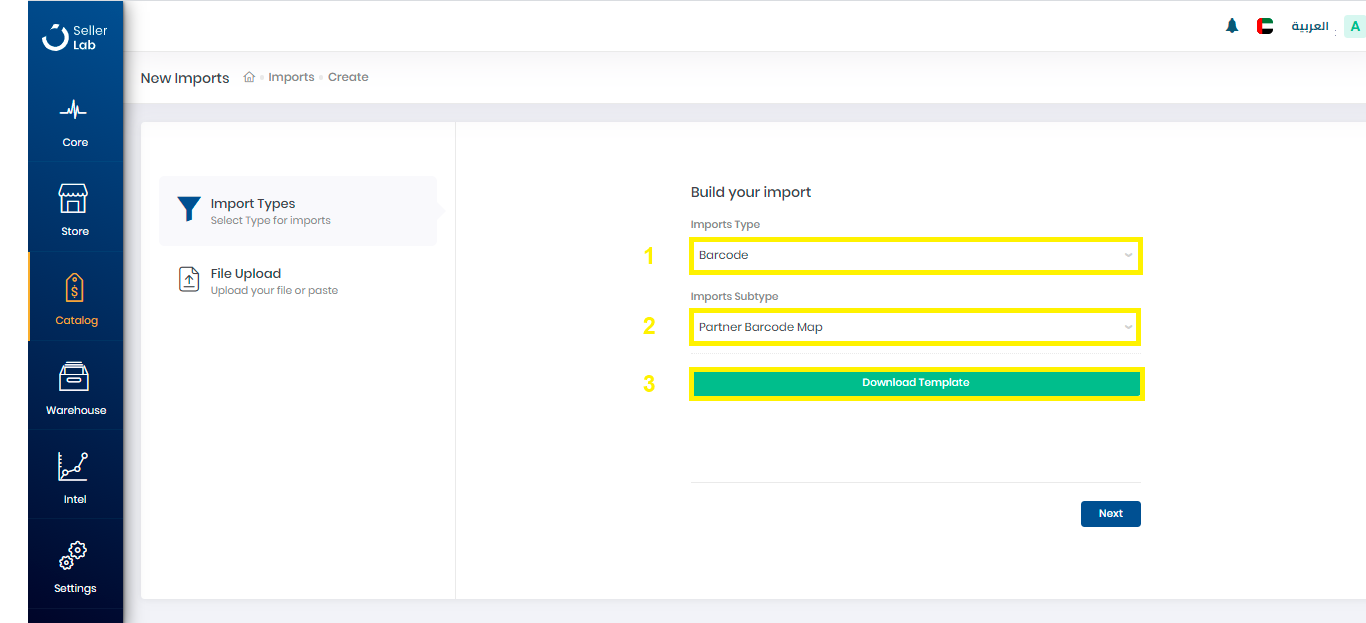Open the Core heartbeat icon
Image resolution: width=1366 pixels, height=623 pixels.
click(x=75, y=110)
